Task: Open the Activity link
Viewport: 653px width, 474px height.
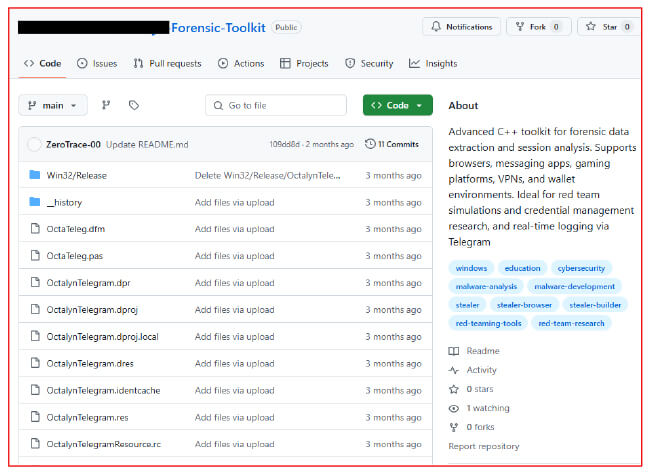Action: coord(473,370)
